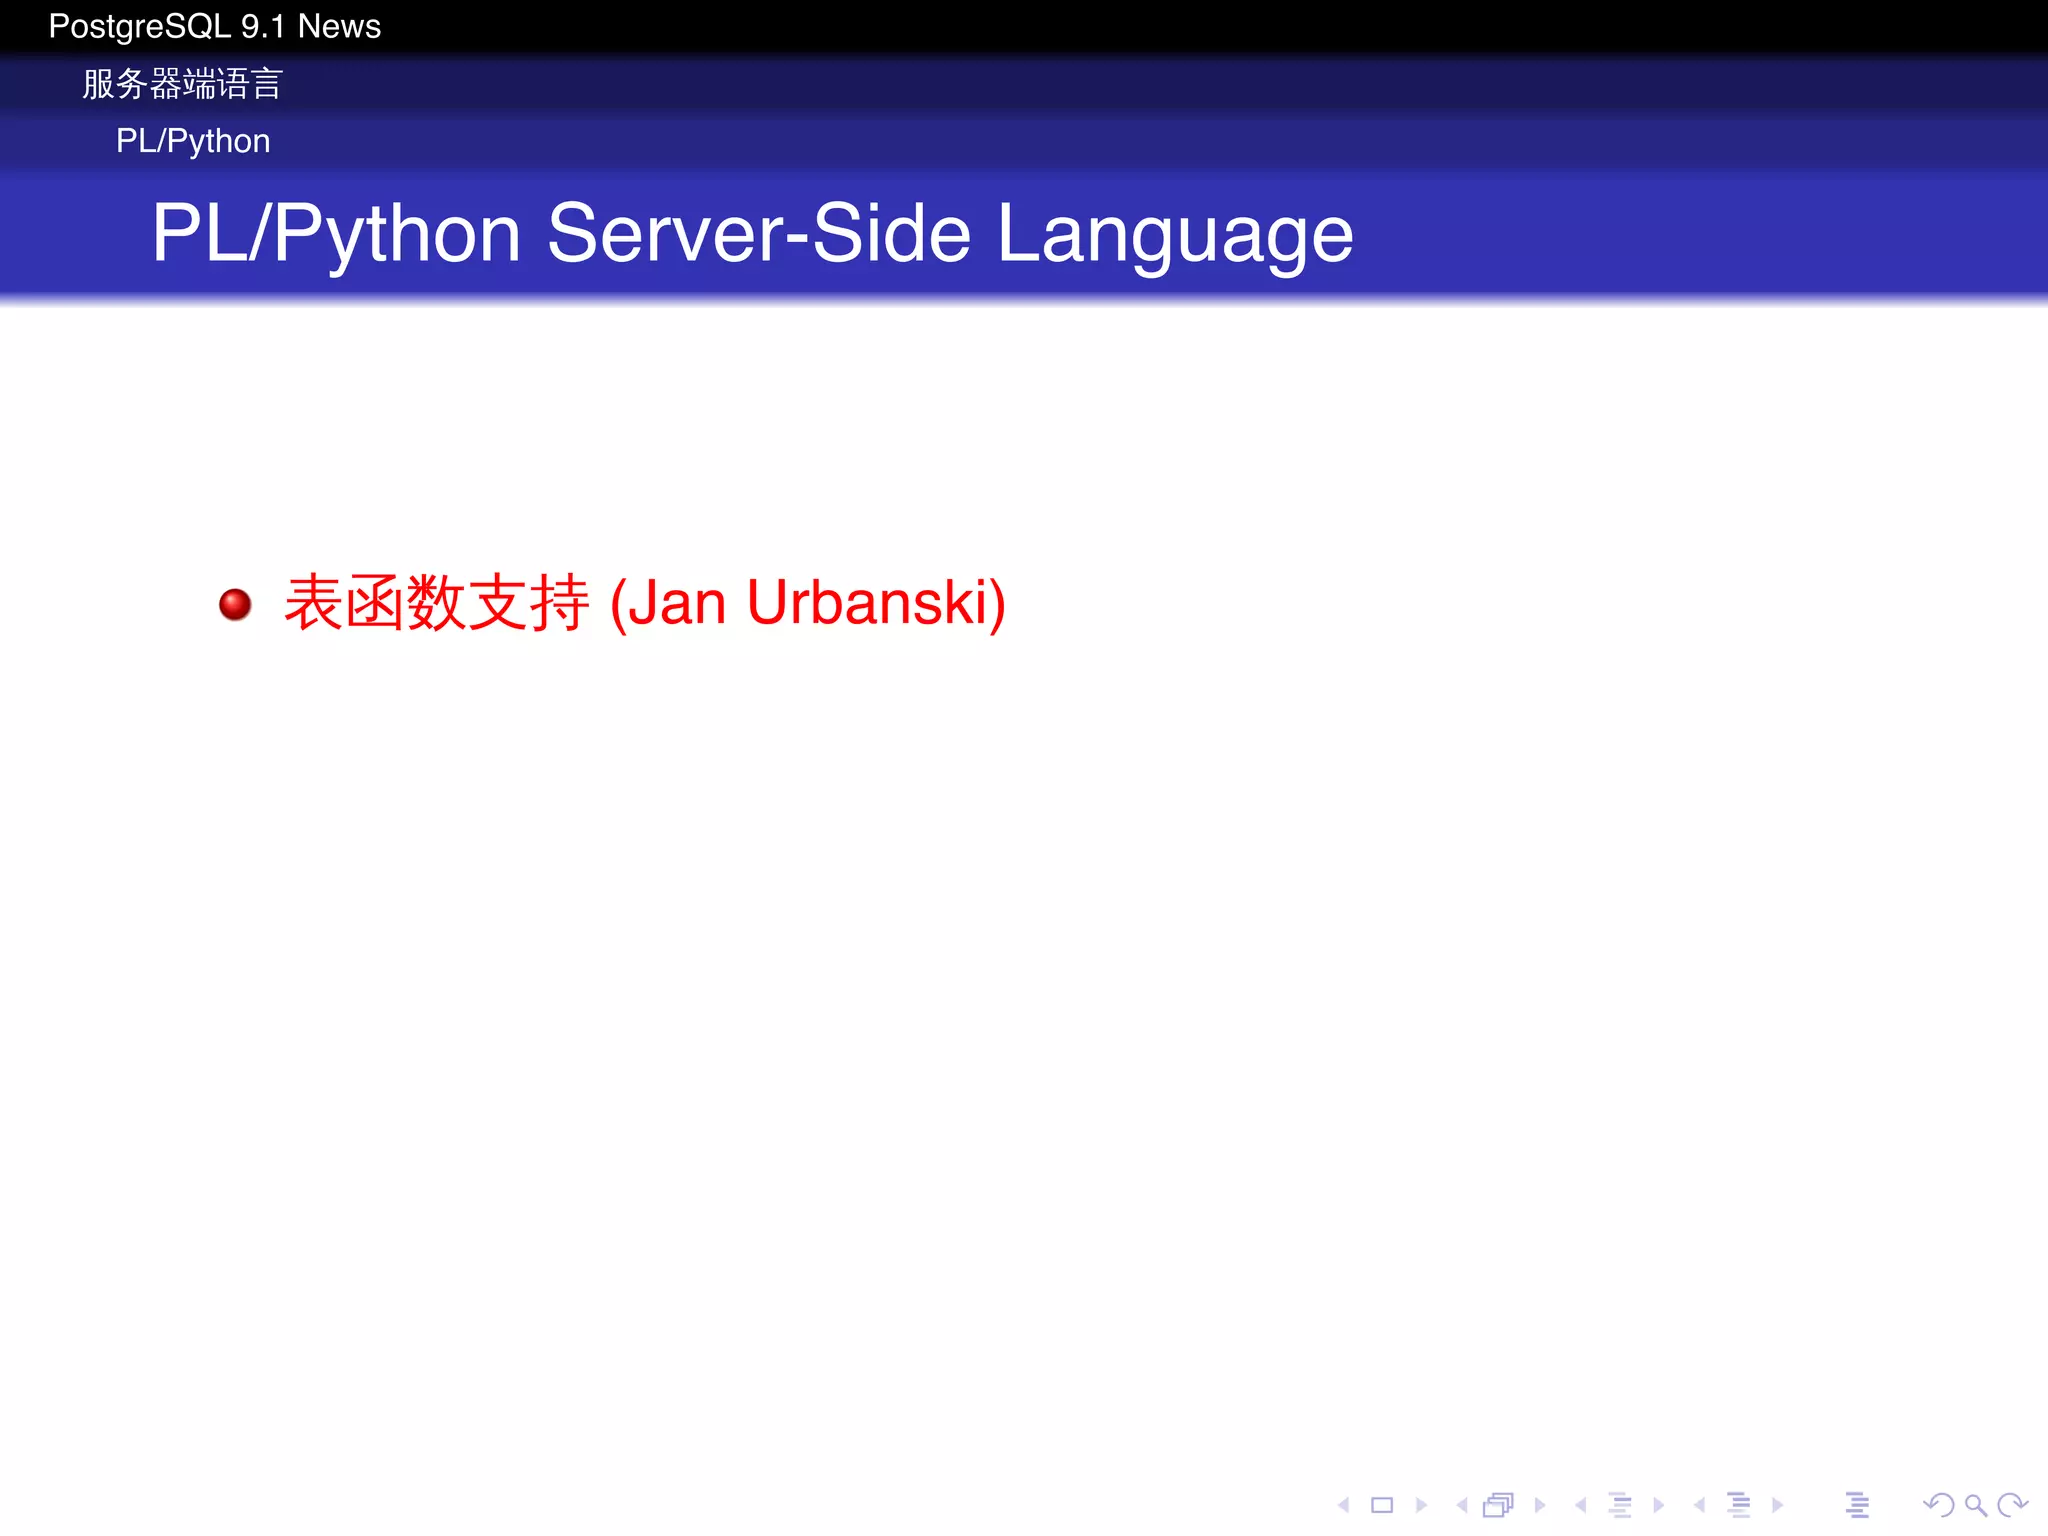Jump to the PL/Python subsection link
The width and height of the screenshot is (2048, 1536).
(193, 141)
